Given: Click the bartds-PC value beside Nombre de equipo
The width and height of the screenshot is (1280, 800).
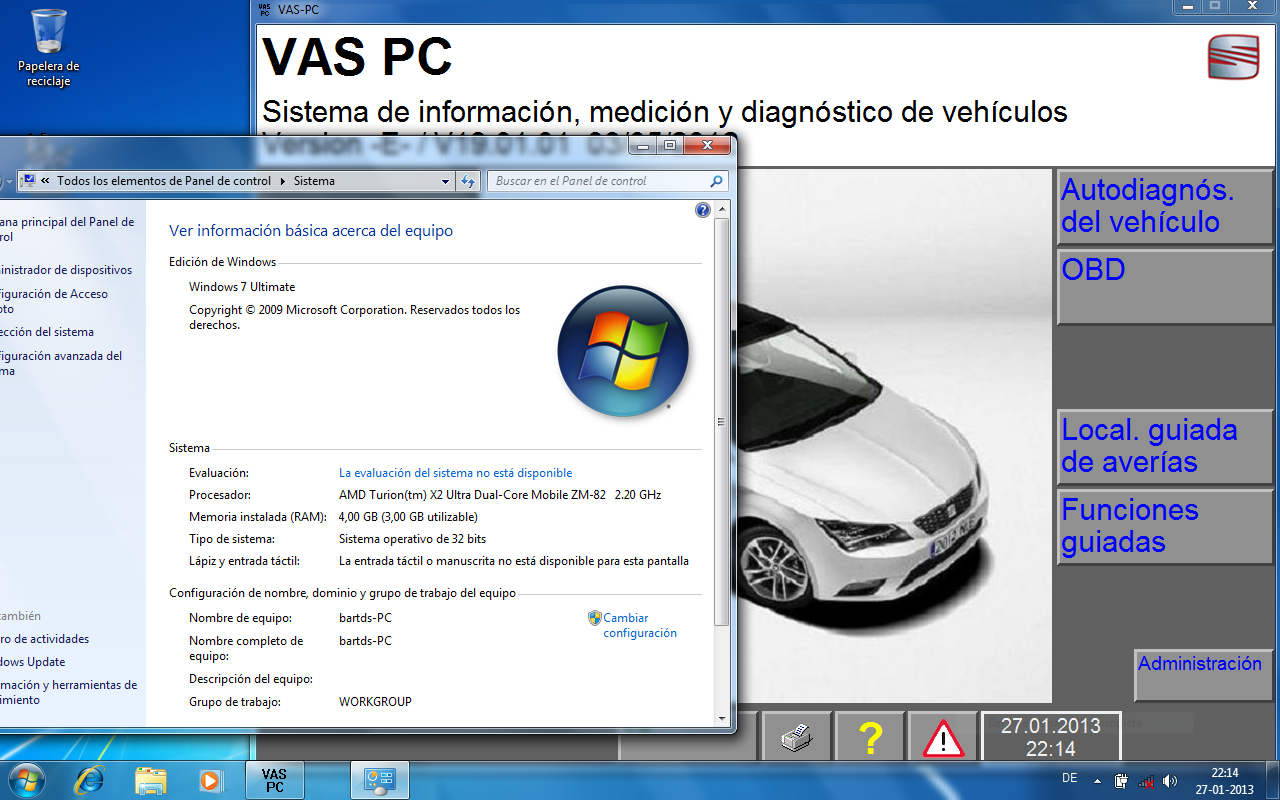Looking at the screenshot, I should 365,618.
